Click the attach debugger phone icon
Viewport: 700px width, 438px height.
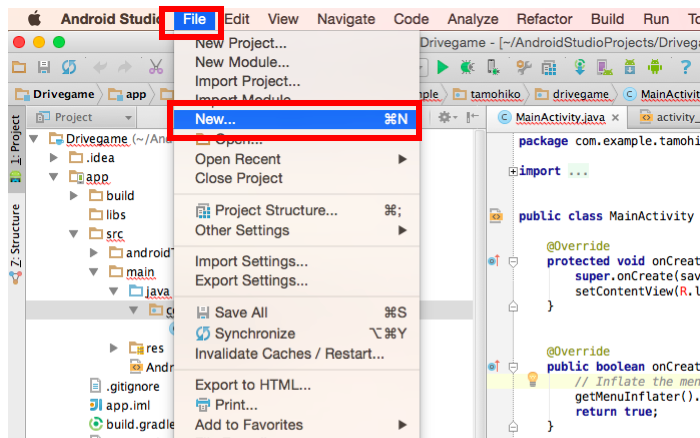click(x=493, y=67)
